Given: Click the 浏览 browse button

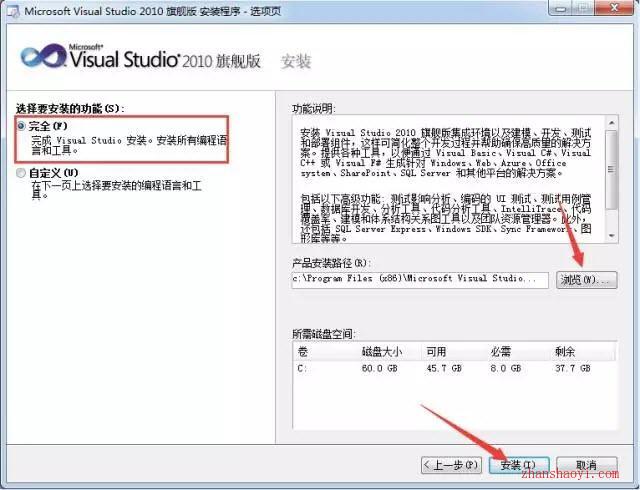Looking at the screenshot, I should (x=587, y=280).
